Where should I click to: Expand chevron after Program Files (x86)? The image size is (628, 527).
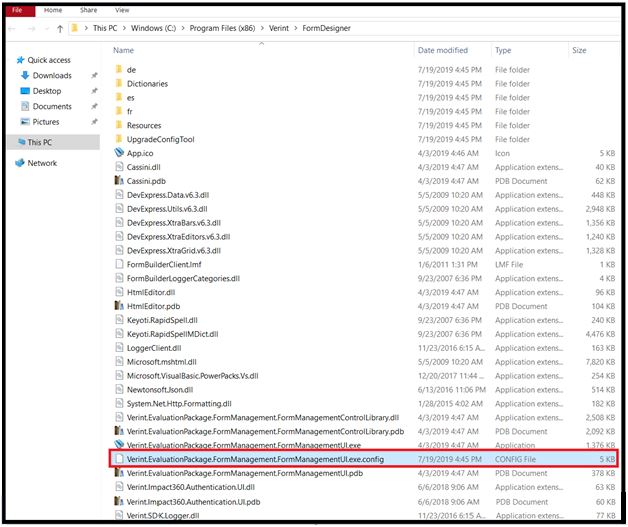tap(262, 28)
